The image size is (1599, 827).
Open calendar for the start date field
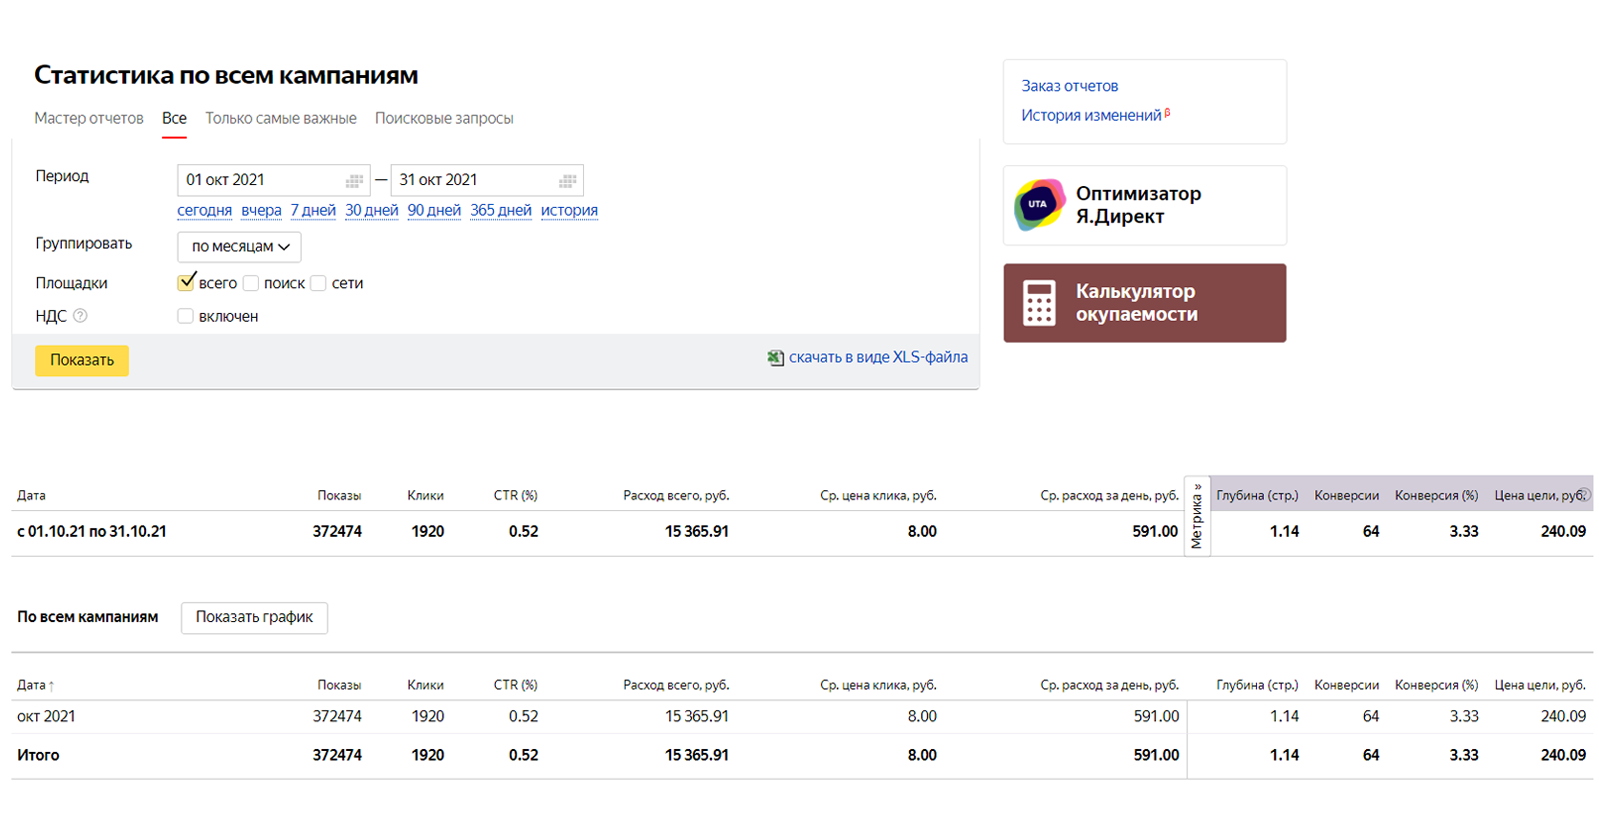[x=354, y=181]
